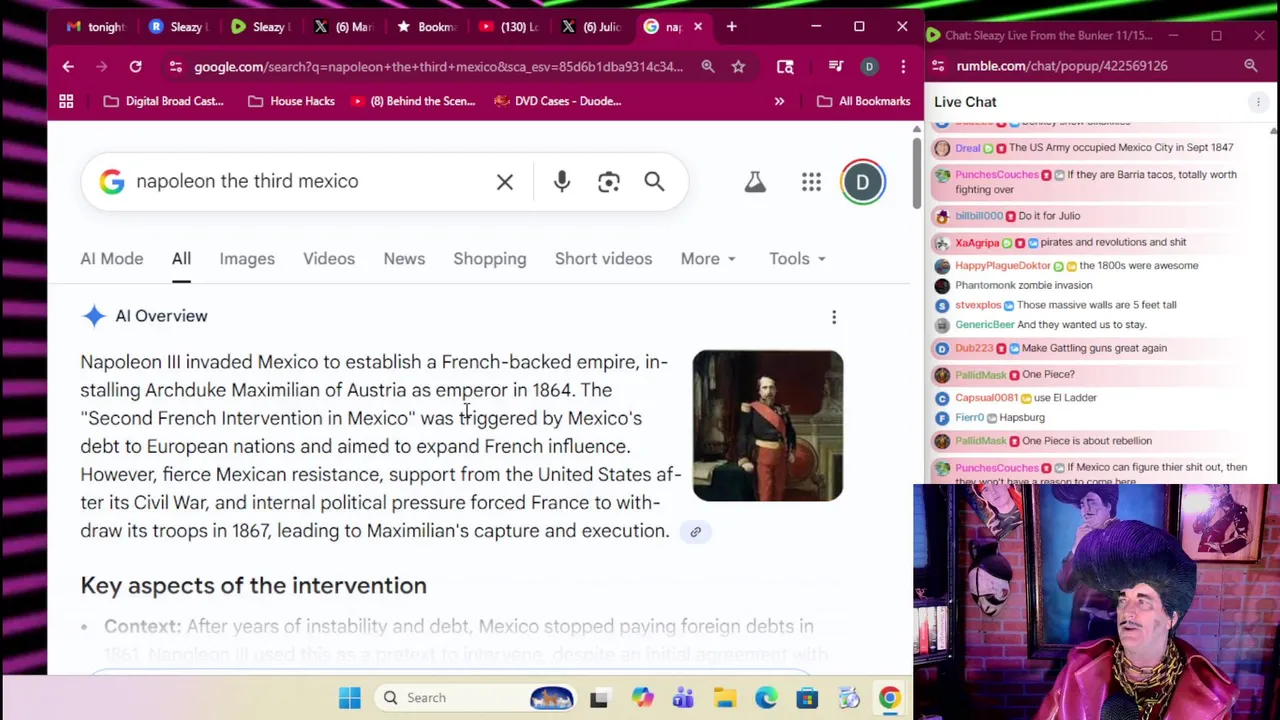Open the media controls icon in Chrome toolbar

click(x=836, y=67)
